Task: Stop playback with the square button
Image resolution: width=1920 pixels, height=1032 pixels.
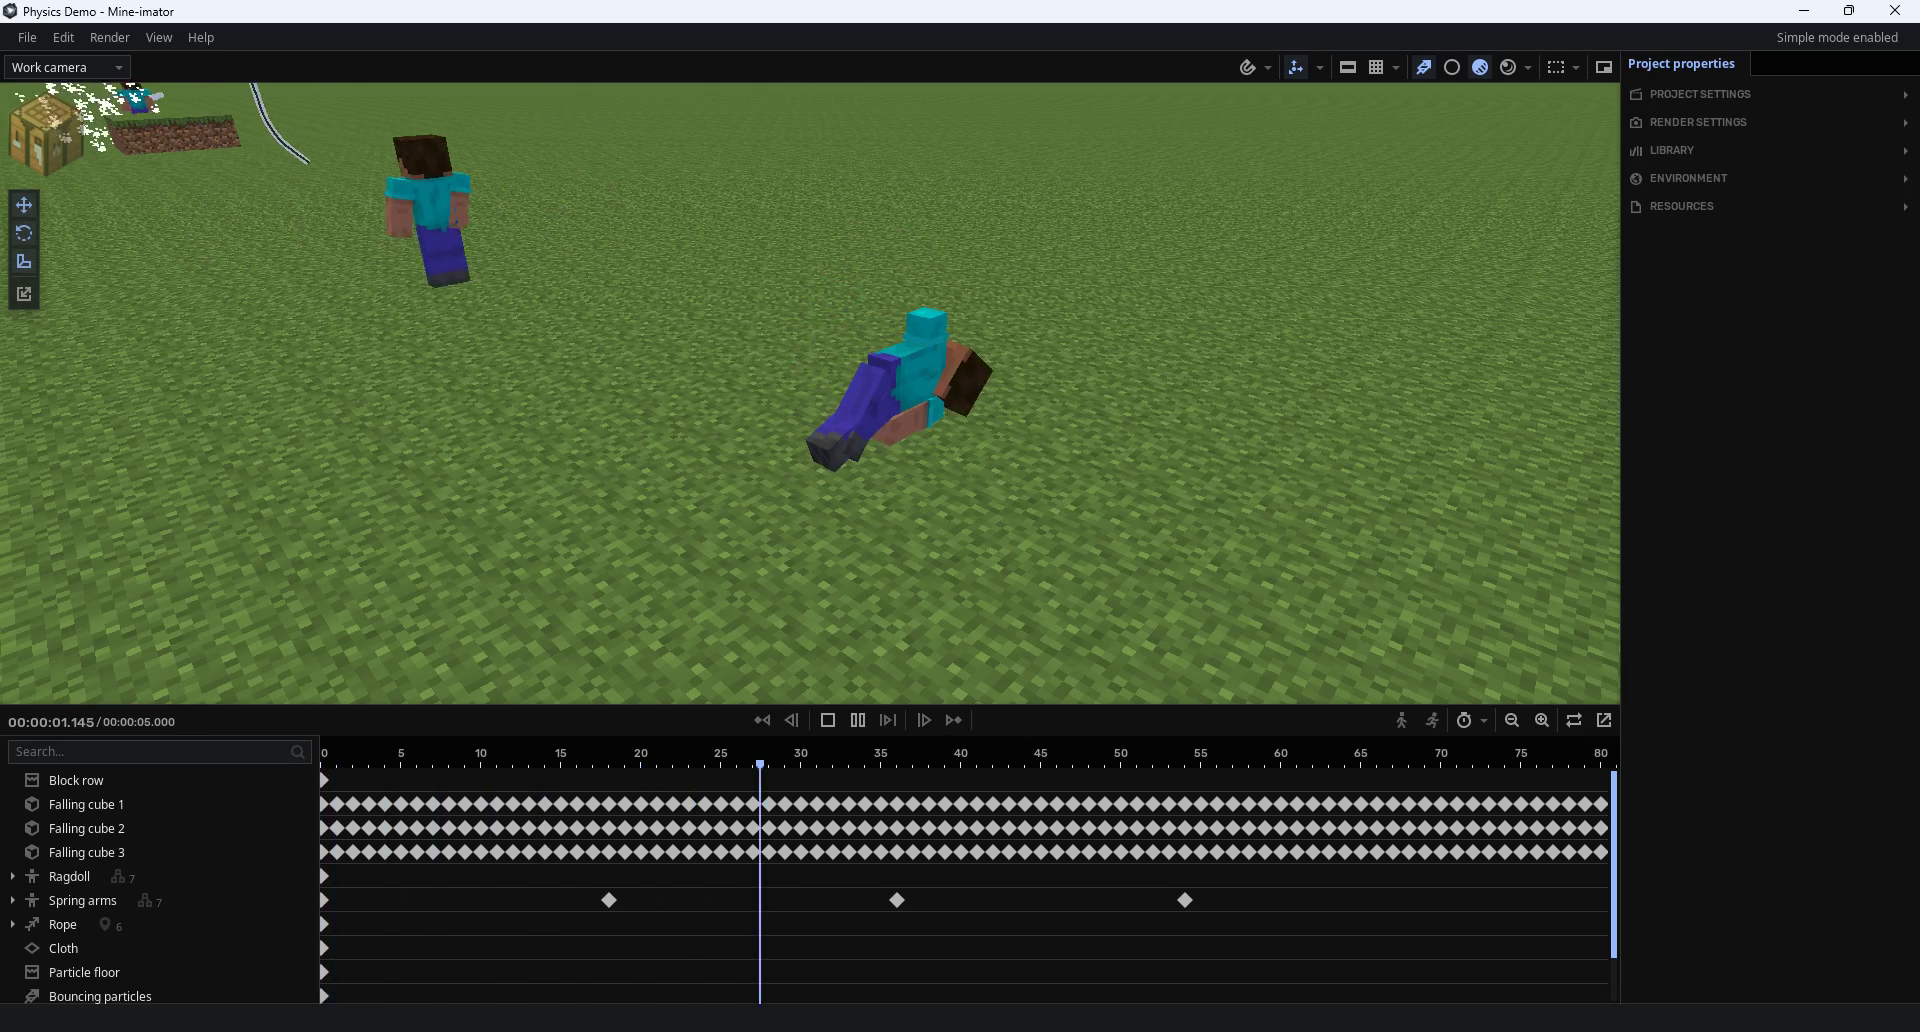Action: 828,720
